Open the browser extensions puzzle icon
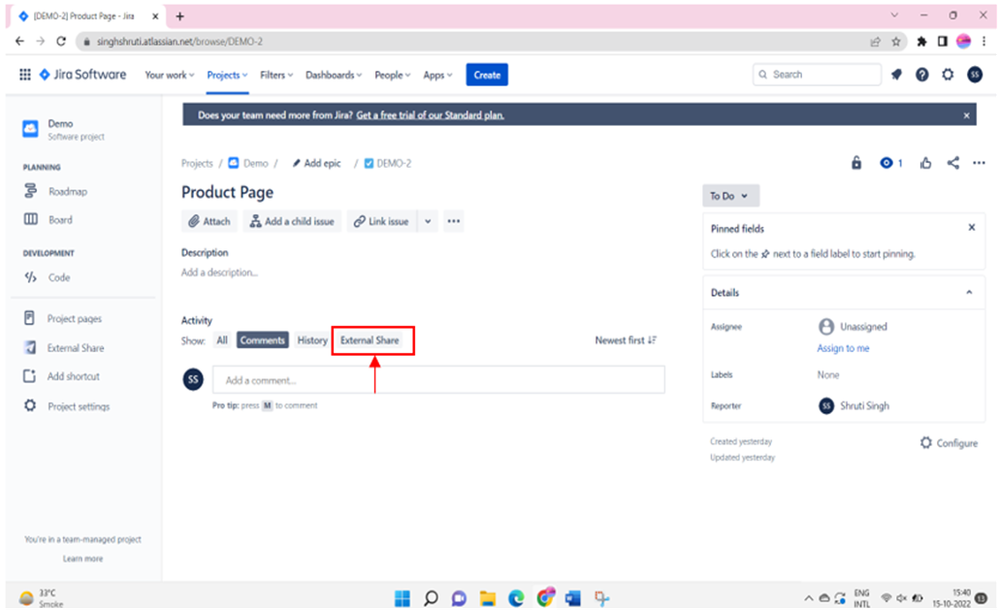999x611 pixels. pyautogui.click(x=922, y=41)
